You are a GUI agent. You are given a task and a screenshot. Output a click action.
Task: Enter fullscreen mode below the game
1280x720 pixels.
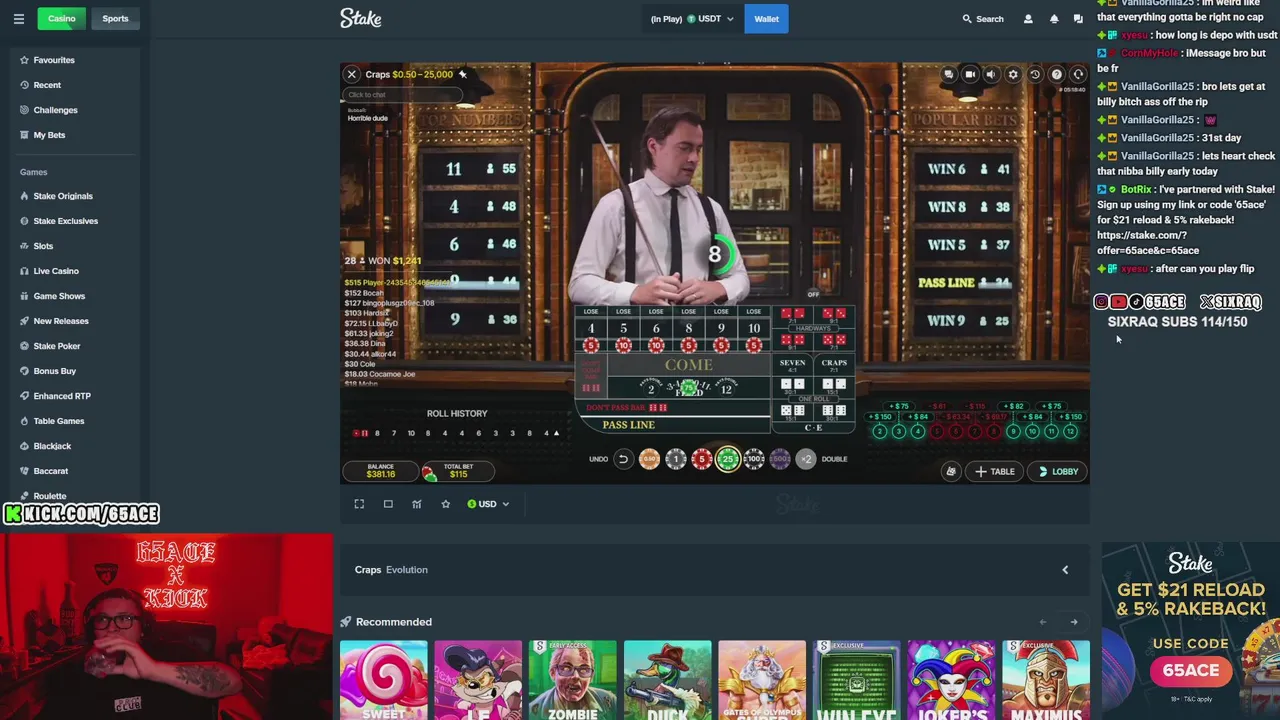click(x=359, y=504)
